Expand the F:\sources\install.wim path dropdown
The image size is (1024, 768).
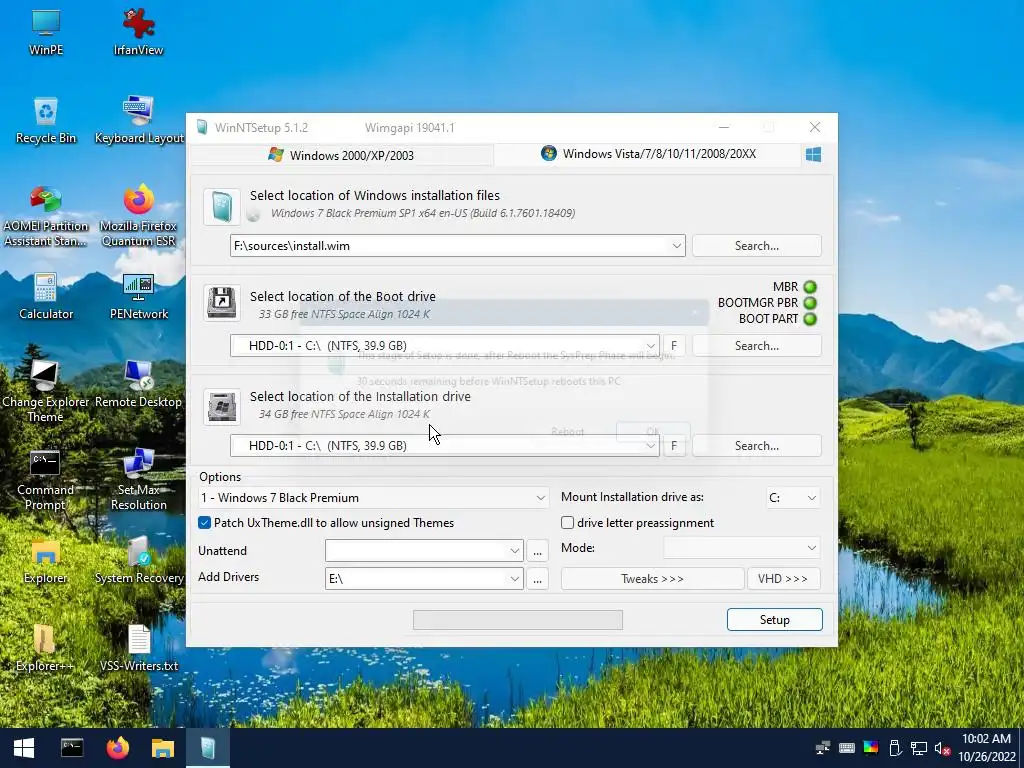coord(677,246)
